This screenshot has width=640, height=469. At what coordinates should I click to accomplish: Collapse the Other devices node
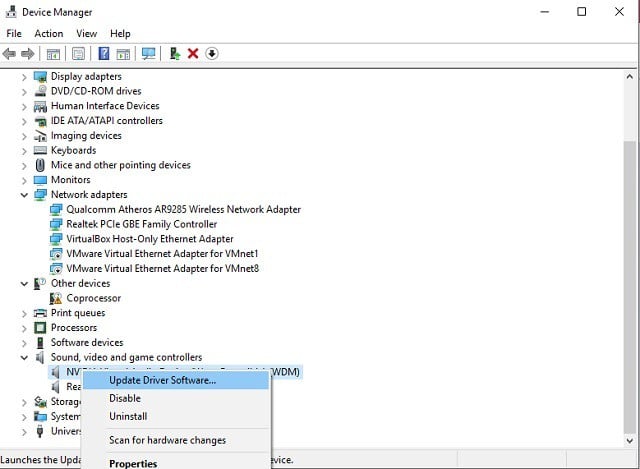click(x=24, y=284)
